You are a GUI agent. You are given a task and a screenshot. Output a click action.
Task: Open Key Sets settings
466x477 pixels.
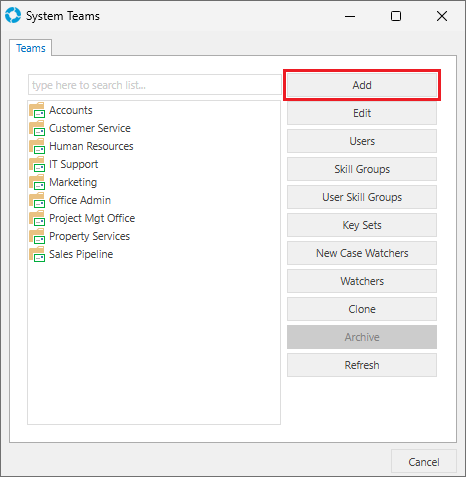362,225
